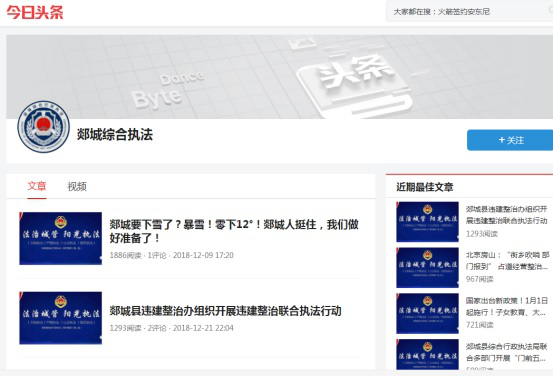The image size is (553, 377).
Task: Open sidebar thumbnail beside 1293阅读
Action: pos(427,222)
